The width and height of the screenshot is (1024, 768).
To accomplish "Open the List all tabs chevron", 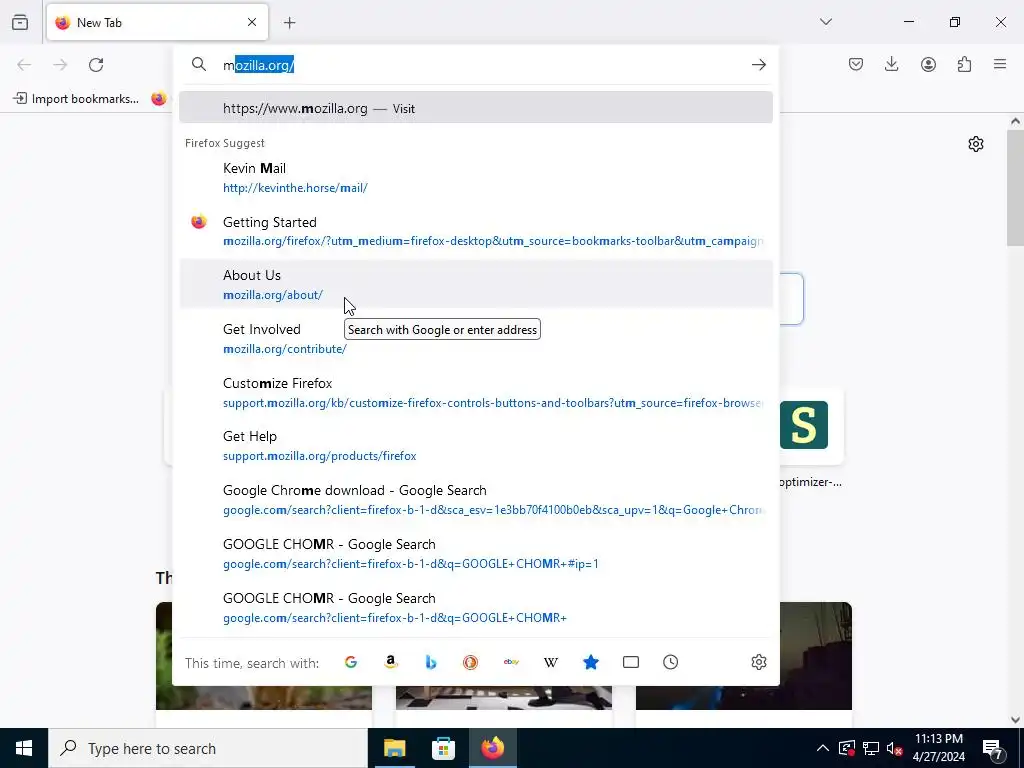I will pyautogui.click(x=825, y=22).
